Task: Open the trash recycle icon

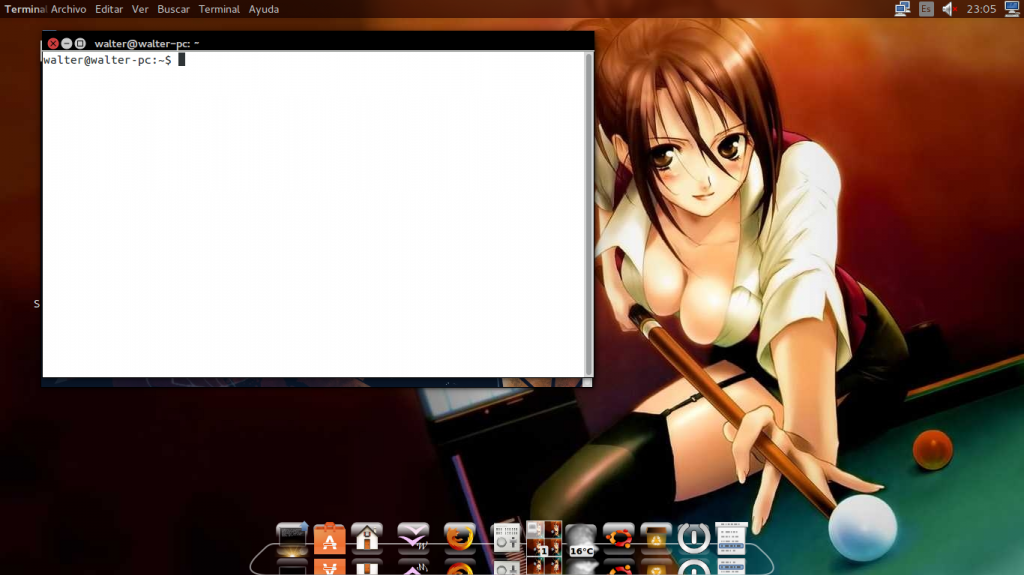Action: [x=656, y=538]
